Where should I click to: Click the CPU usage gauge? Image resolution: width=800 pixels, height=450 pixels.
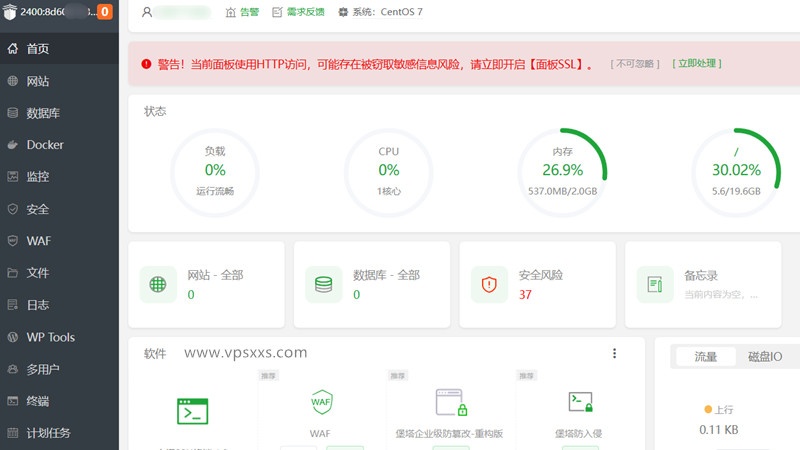[x=388, y=172]
